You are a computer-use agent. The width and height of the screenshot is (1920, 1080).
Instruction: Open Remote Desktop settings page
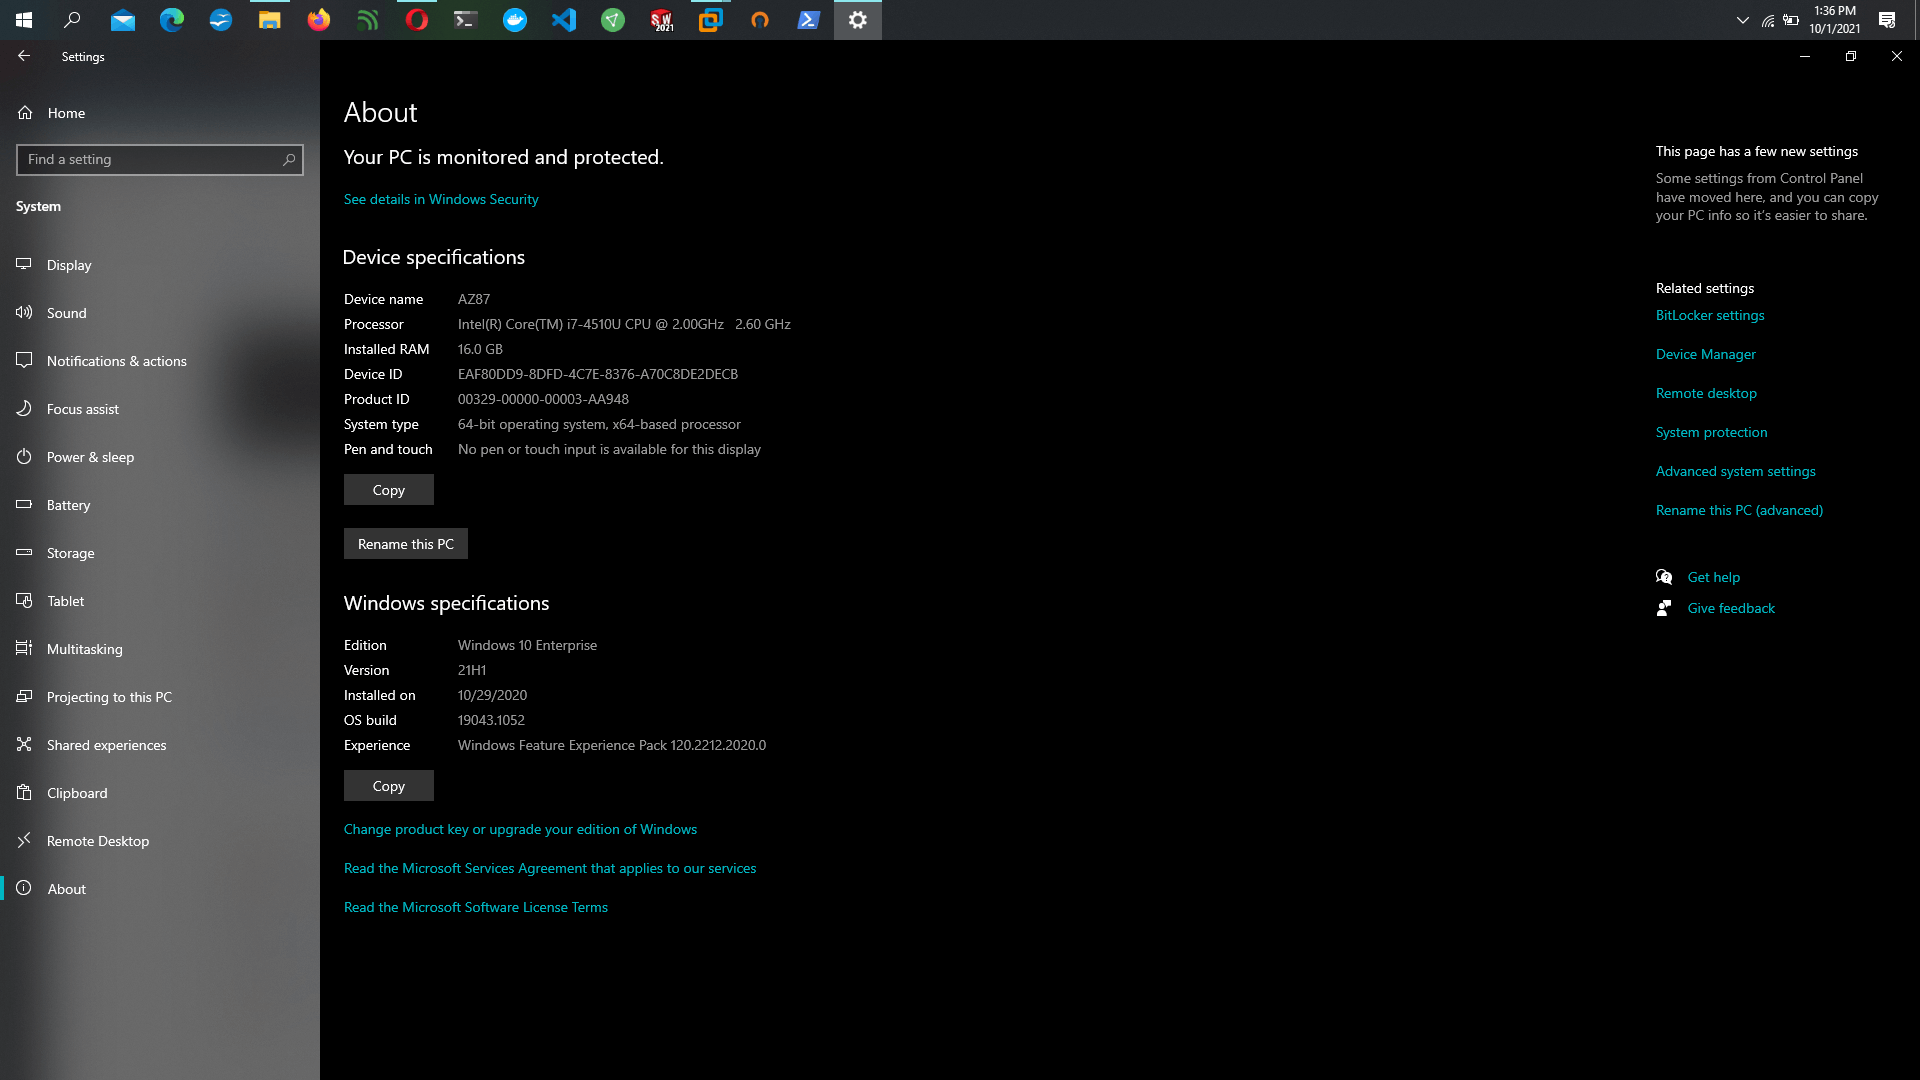(97, 841)
